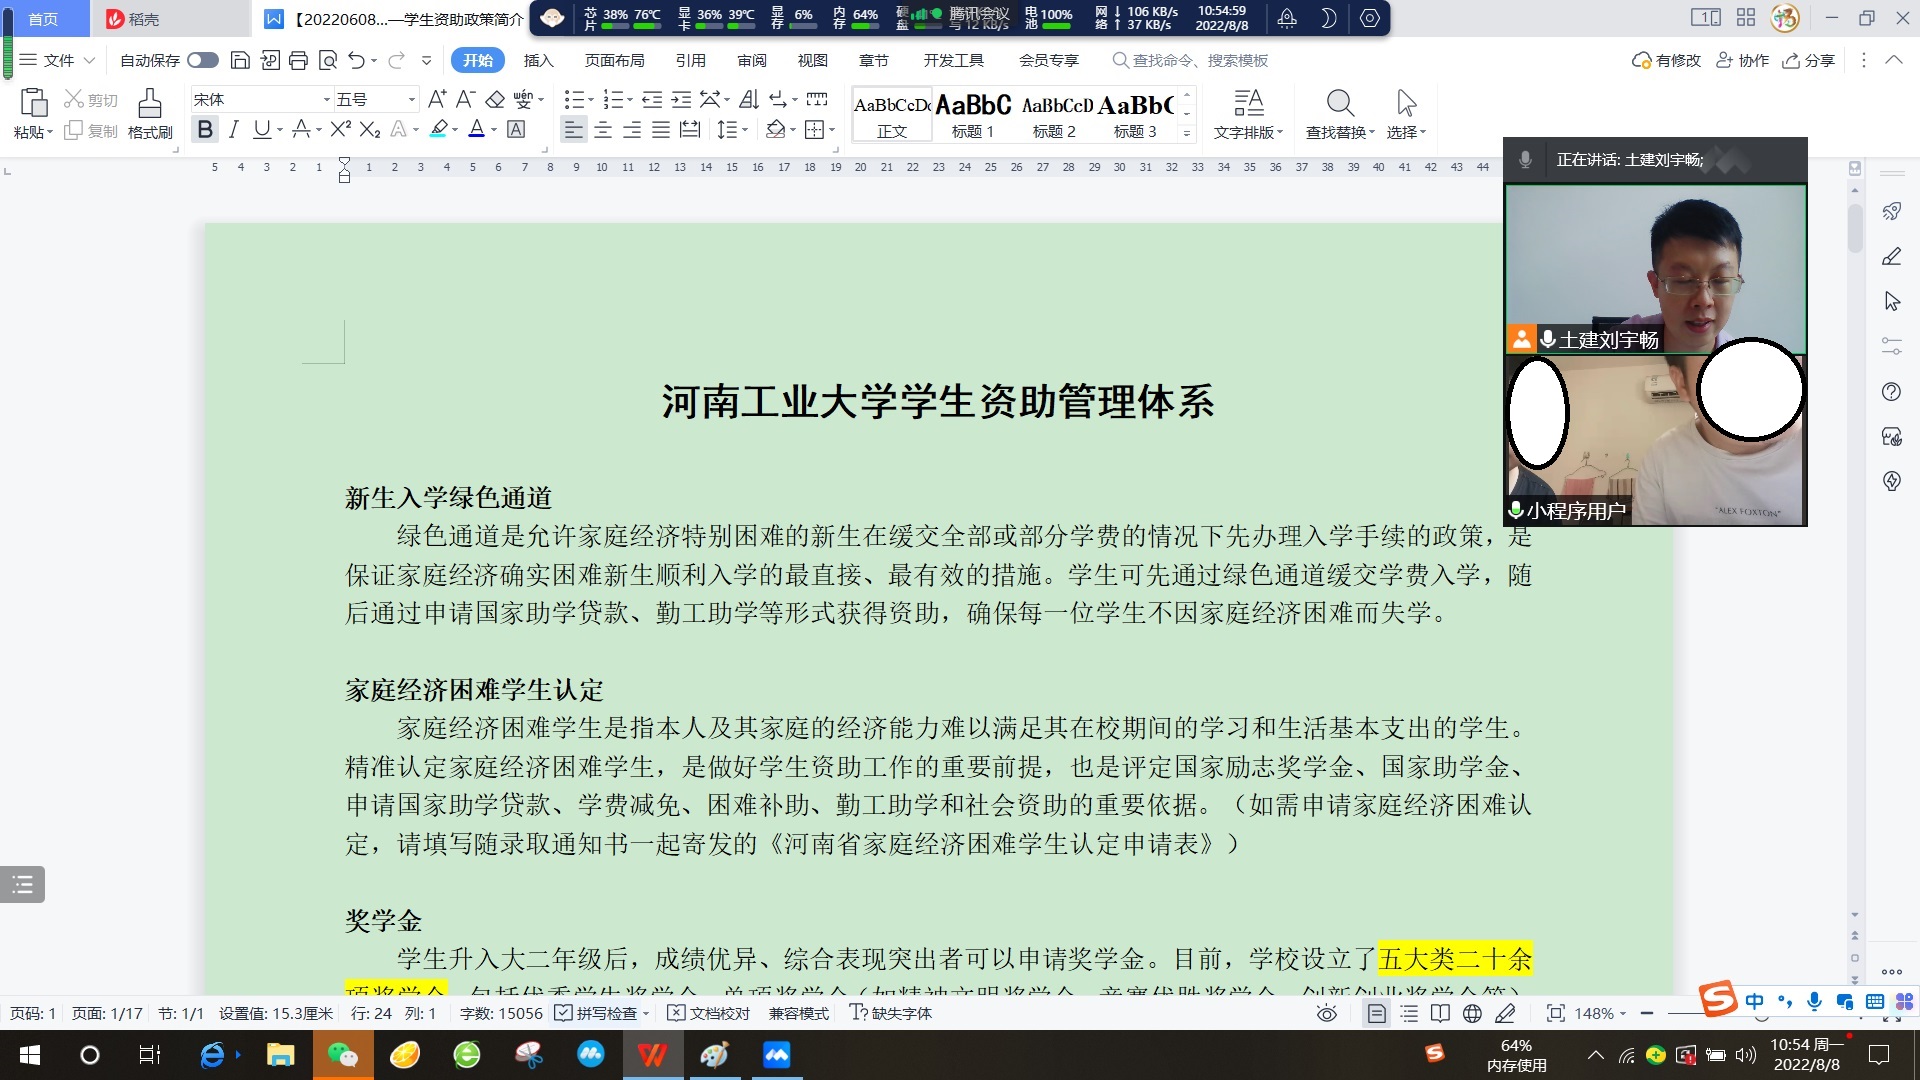Expand the File (文件) menu arrow
Image resolution: width=1920 pixels, height=1080 pixels.
90,60
